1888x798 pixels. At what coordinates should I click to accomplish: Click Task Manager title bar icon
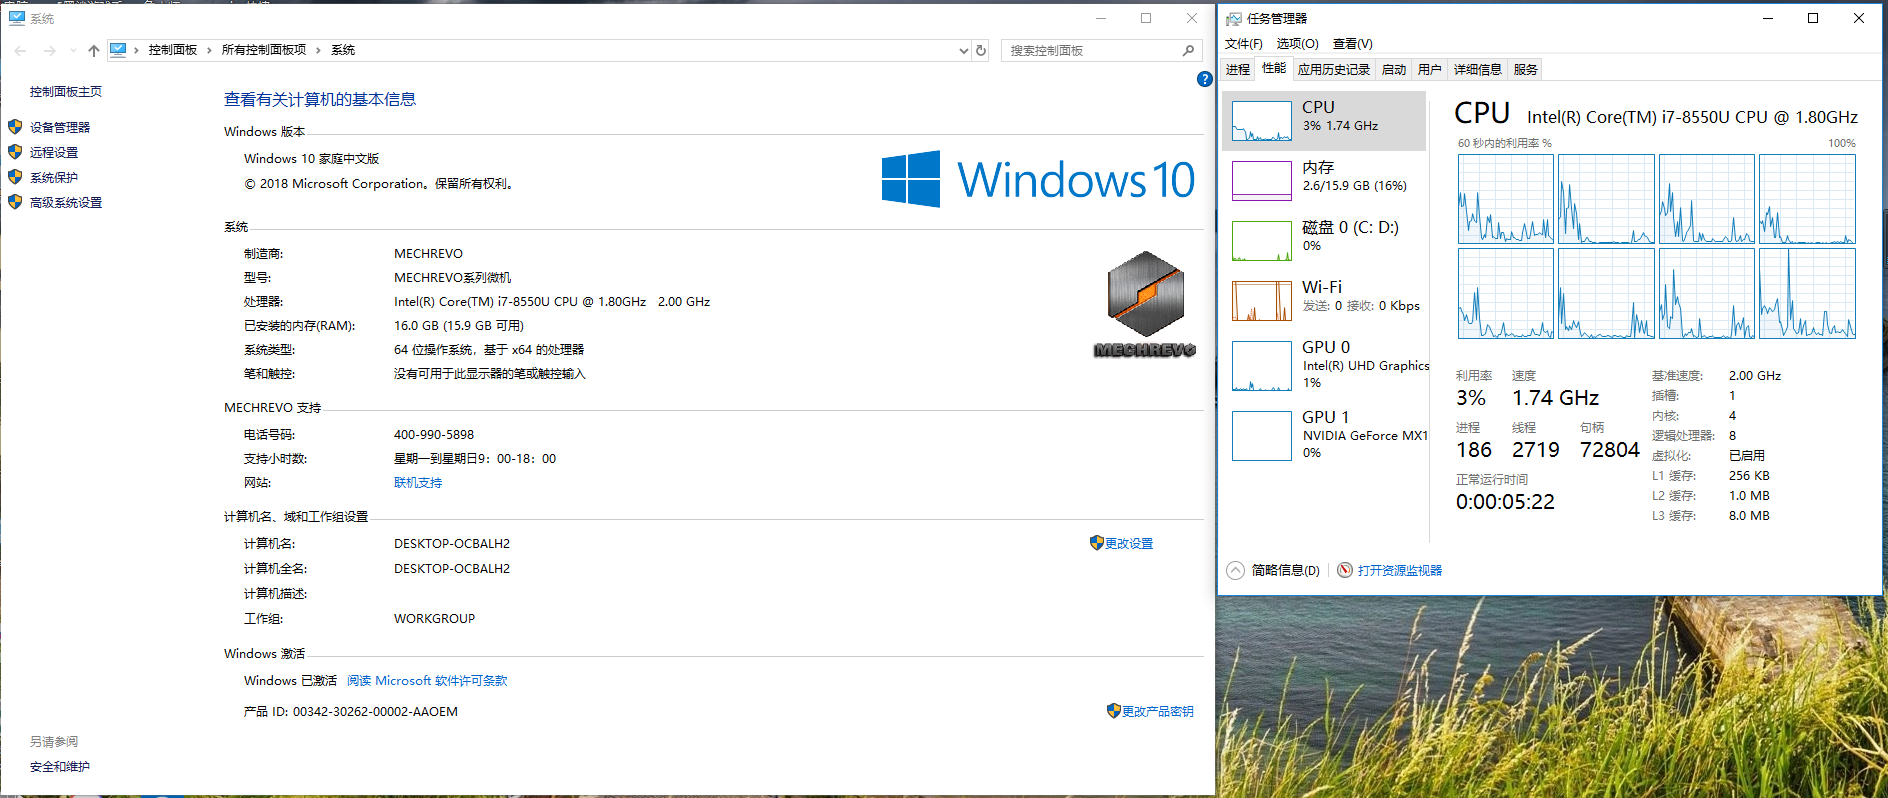1234,18
